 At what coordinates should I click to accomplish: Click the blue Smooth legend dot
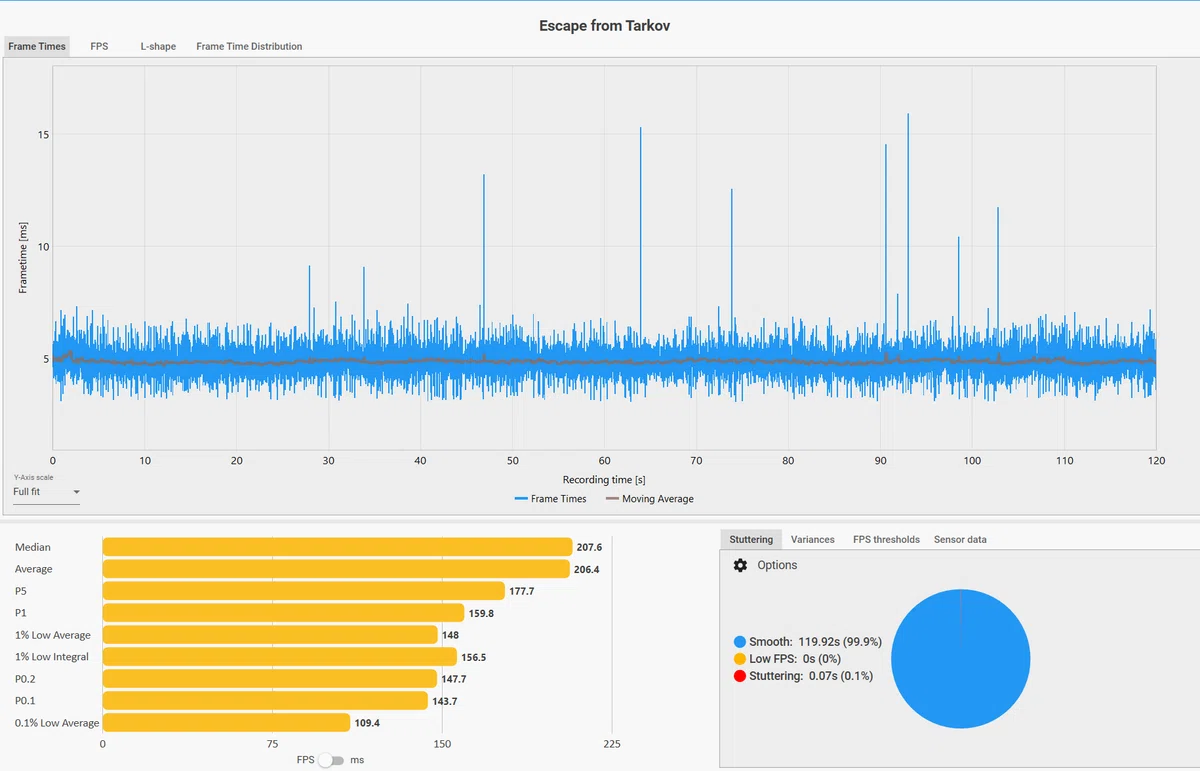(740, 641)
